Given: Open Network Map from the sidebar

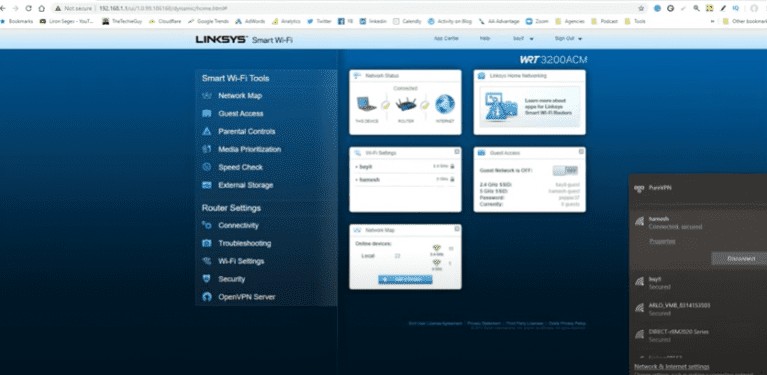Looking at the screenshot, I should pyautogui.click(x=240, y=96).
